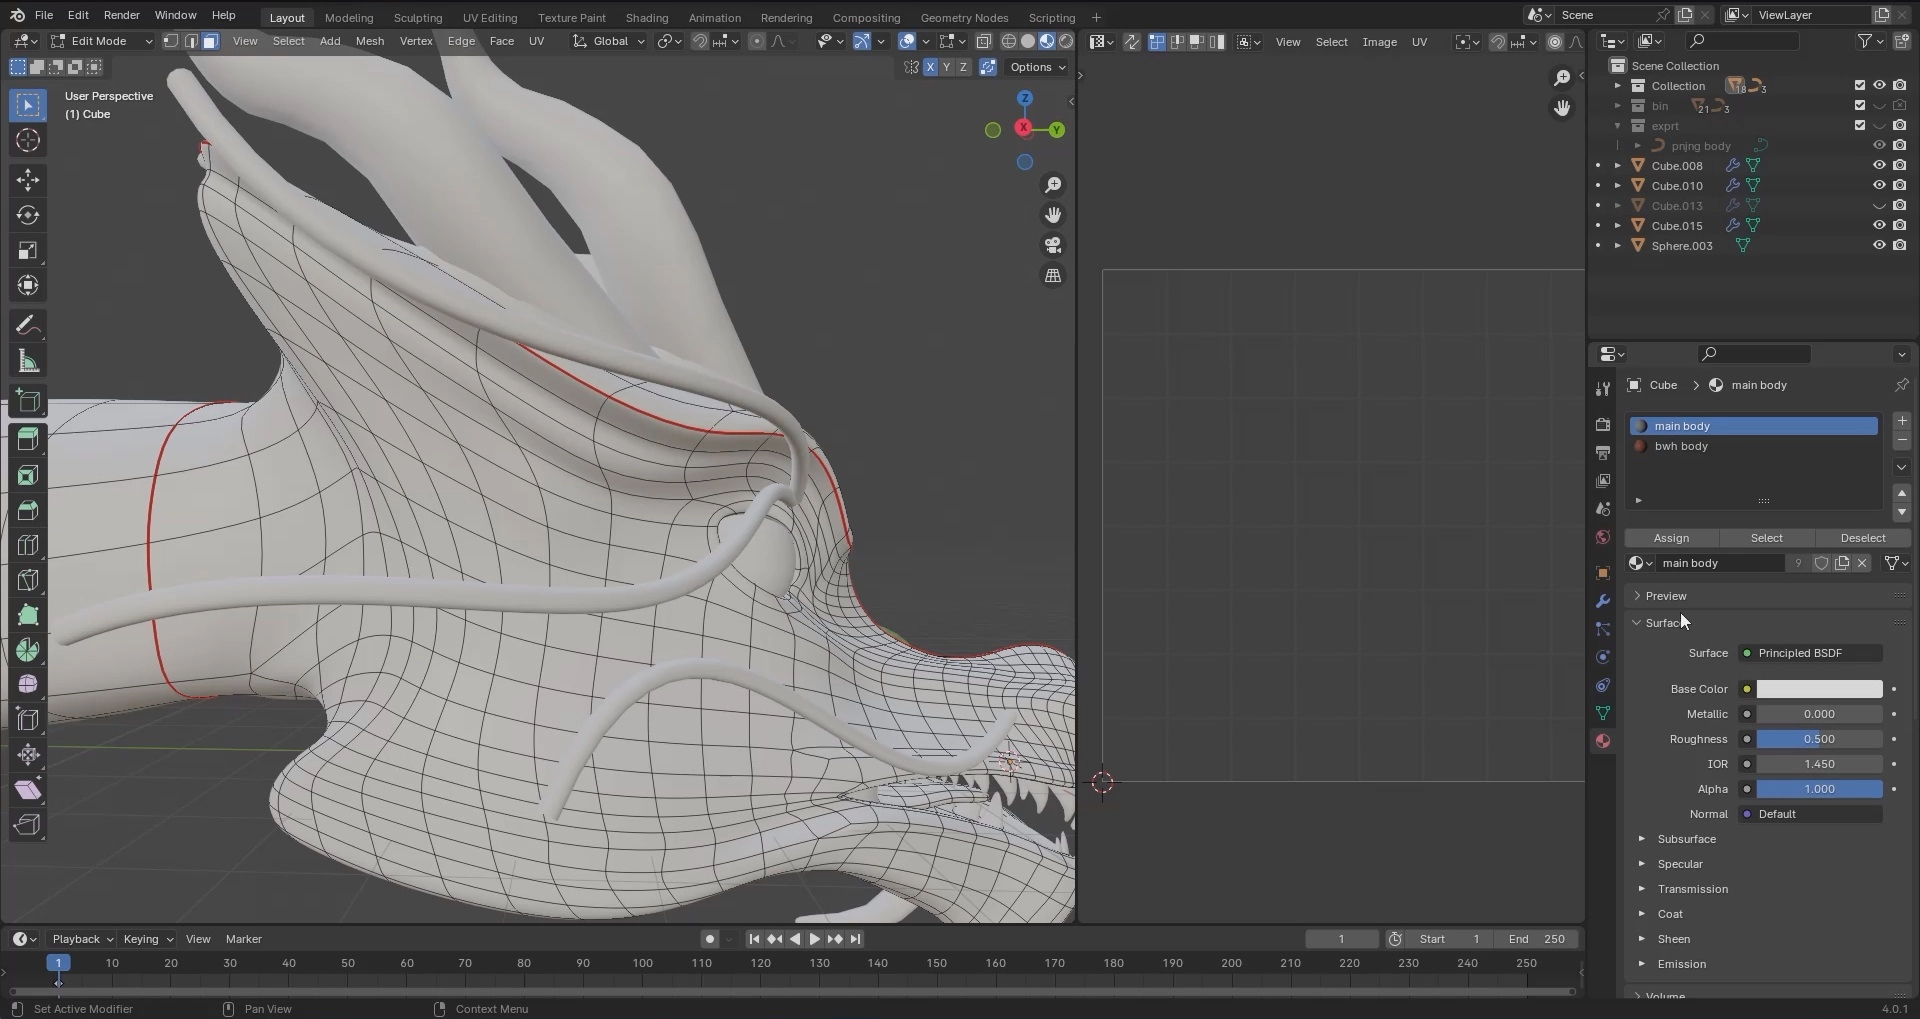Toggle X axis mirror
The width and height of the screenshot is (1920, 1019).
[x=931, y=67]
